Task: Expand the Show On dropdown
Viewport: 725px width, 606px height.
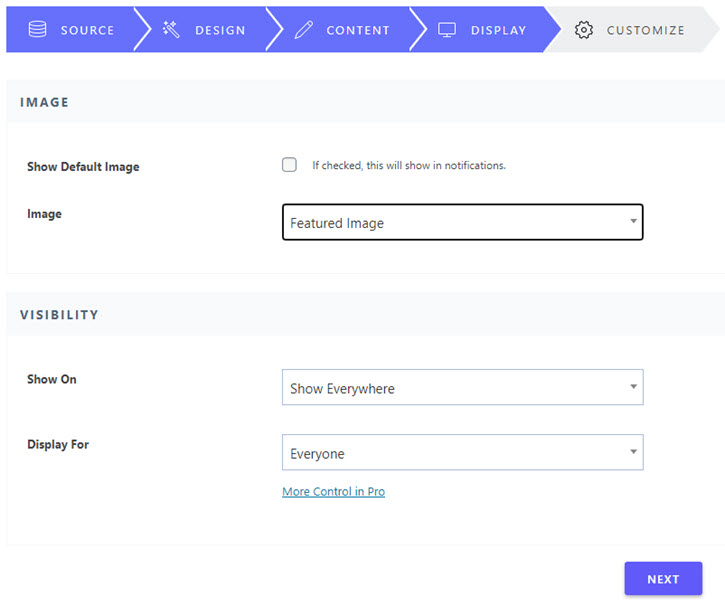Action: 462,387
